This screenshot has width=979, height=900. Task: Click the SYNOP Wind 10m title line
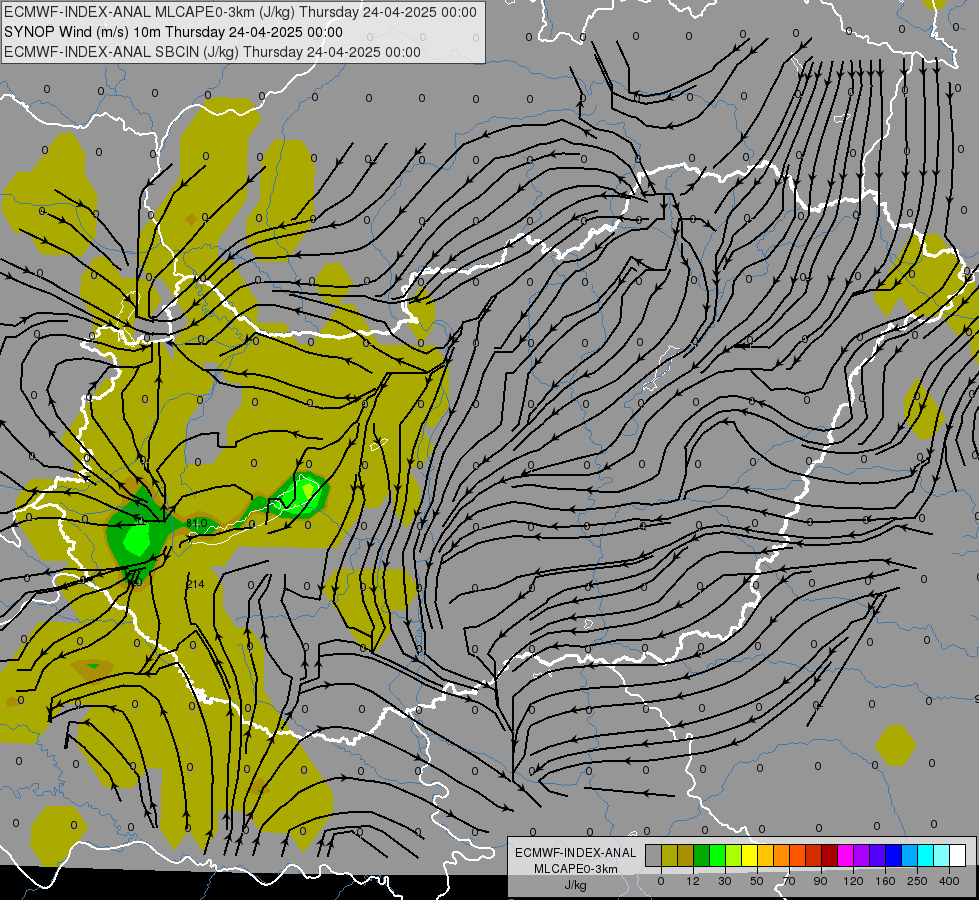[174, 32]
